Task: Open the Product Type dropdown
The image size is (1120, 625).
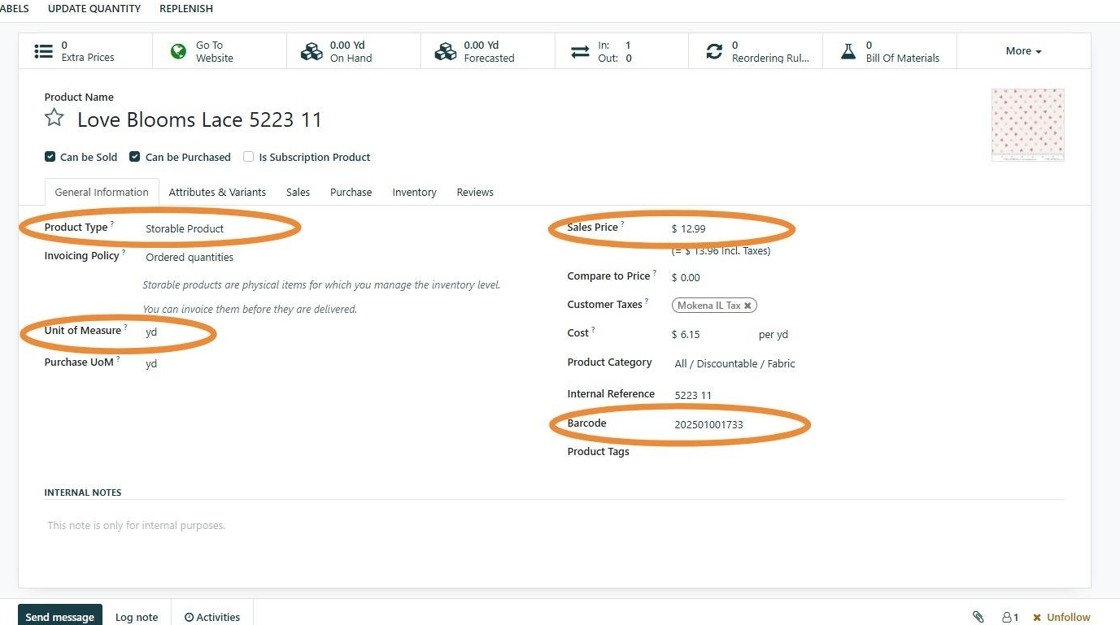Action: click(x=214, y=229)
